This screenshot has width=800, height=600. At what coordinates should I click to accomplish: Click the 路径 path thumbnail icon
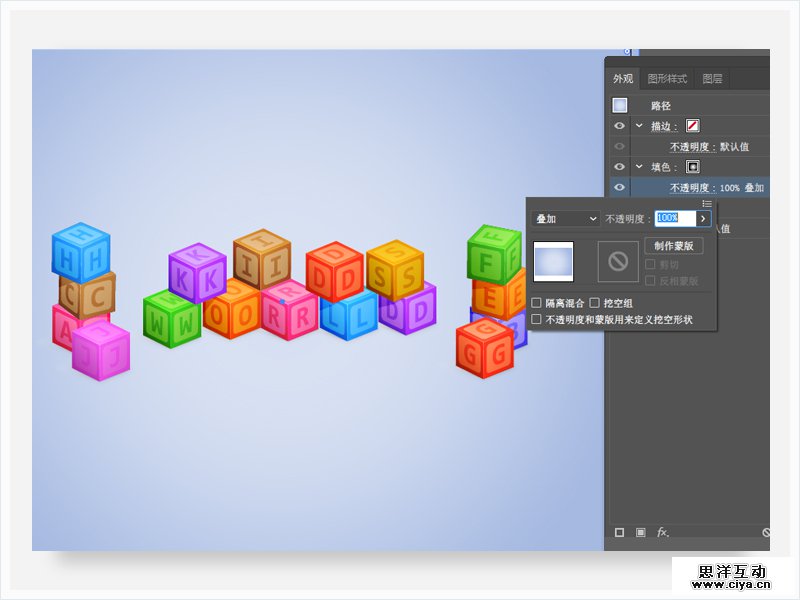click(620, 105)
